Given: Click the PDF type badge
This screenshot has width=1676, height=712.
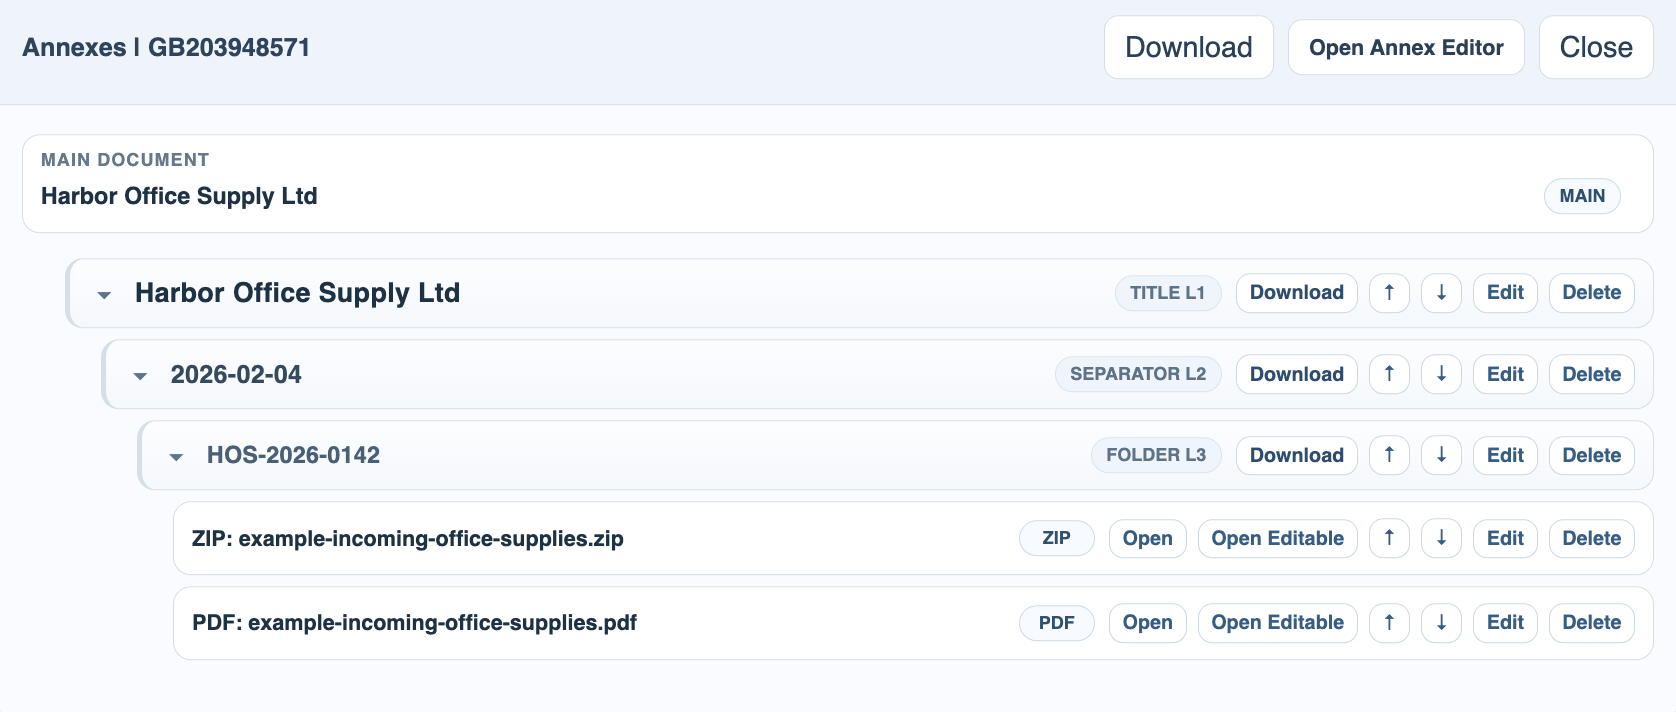Looking at the screenshot, I should (x=1057, y=622).
